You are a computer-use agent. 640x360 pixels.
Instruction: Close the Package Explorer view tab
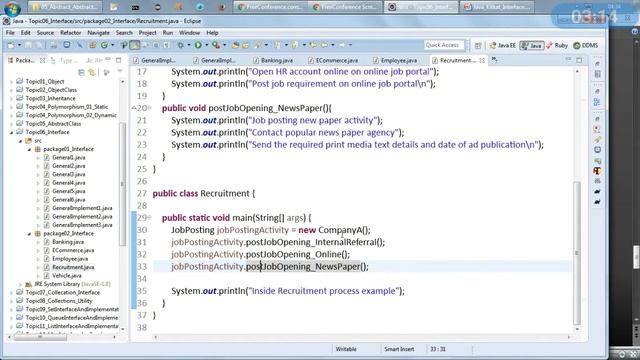(42, 60)
